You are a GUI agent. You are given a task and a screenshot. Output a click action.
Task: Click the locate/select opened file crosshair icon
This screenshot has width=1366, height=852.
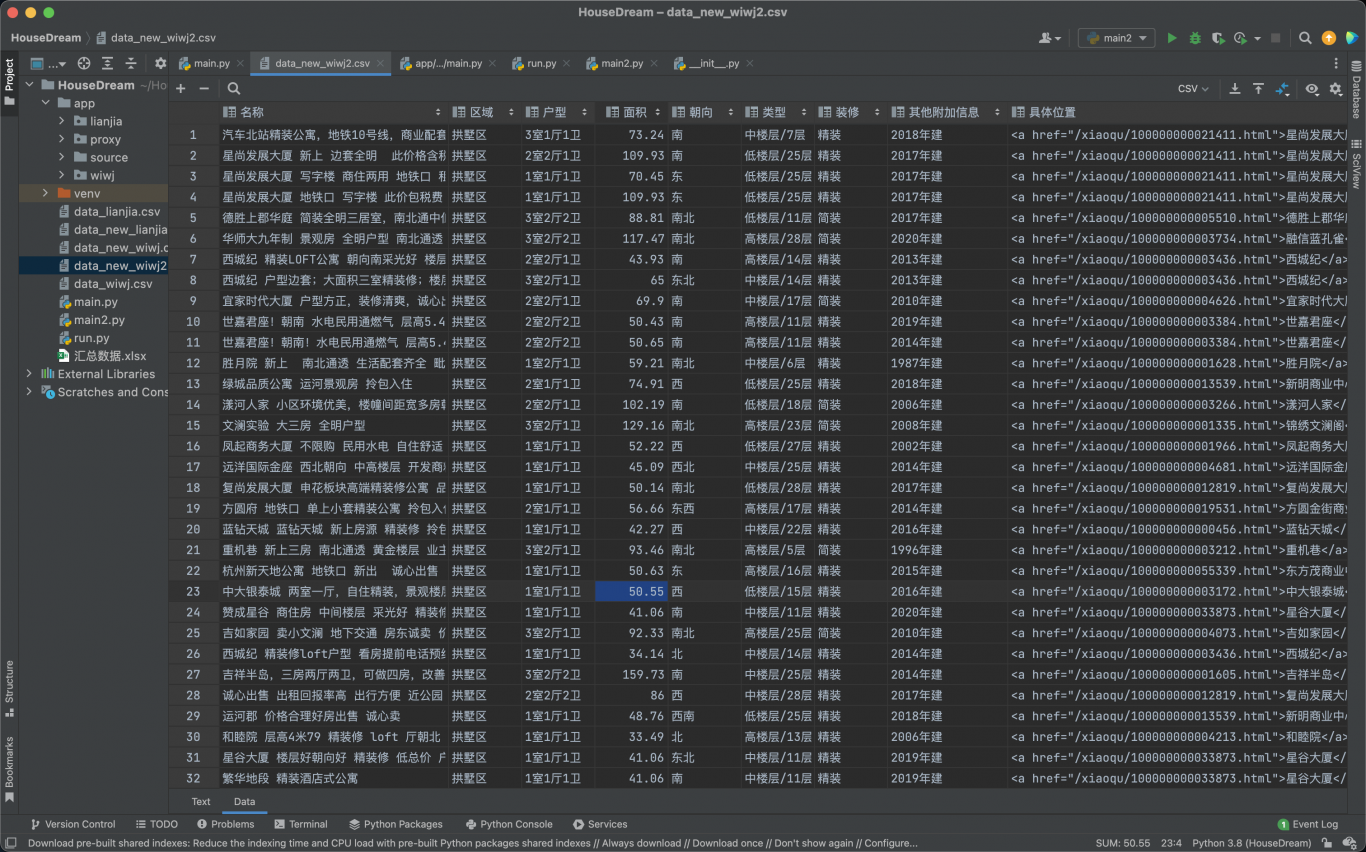tap(84, 63)
